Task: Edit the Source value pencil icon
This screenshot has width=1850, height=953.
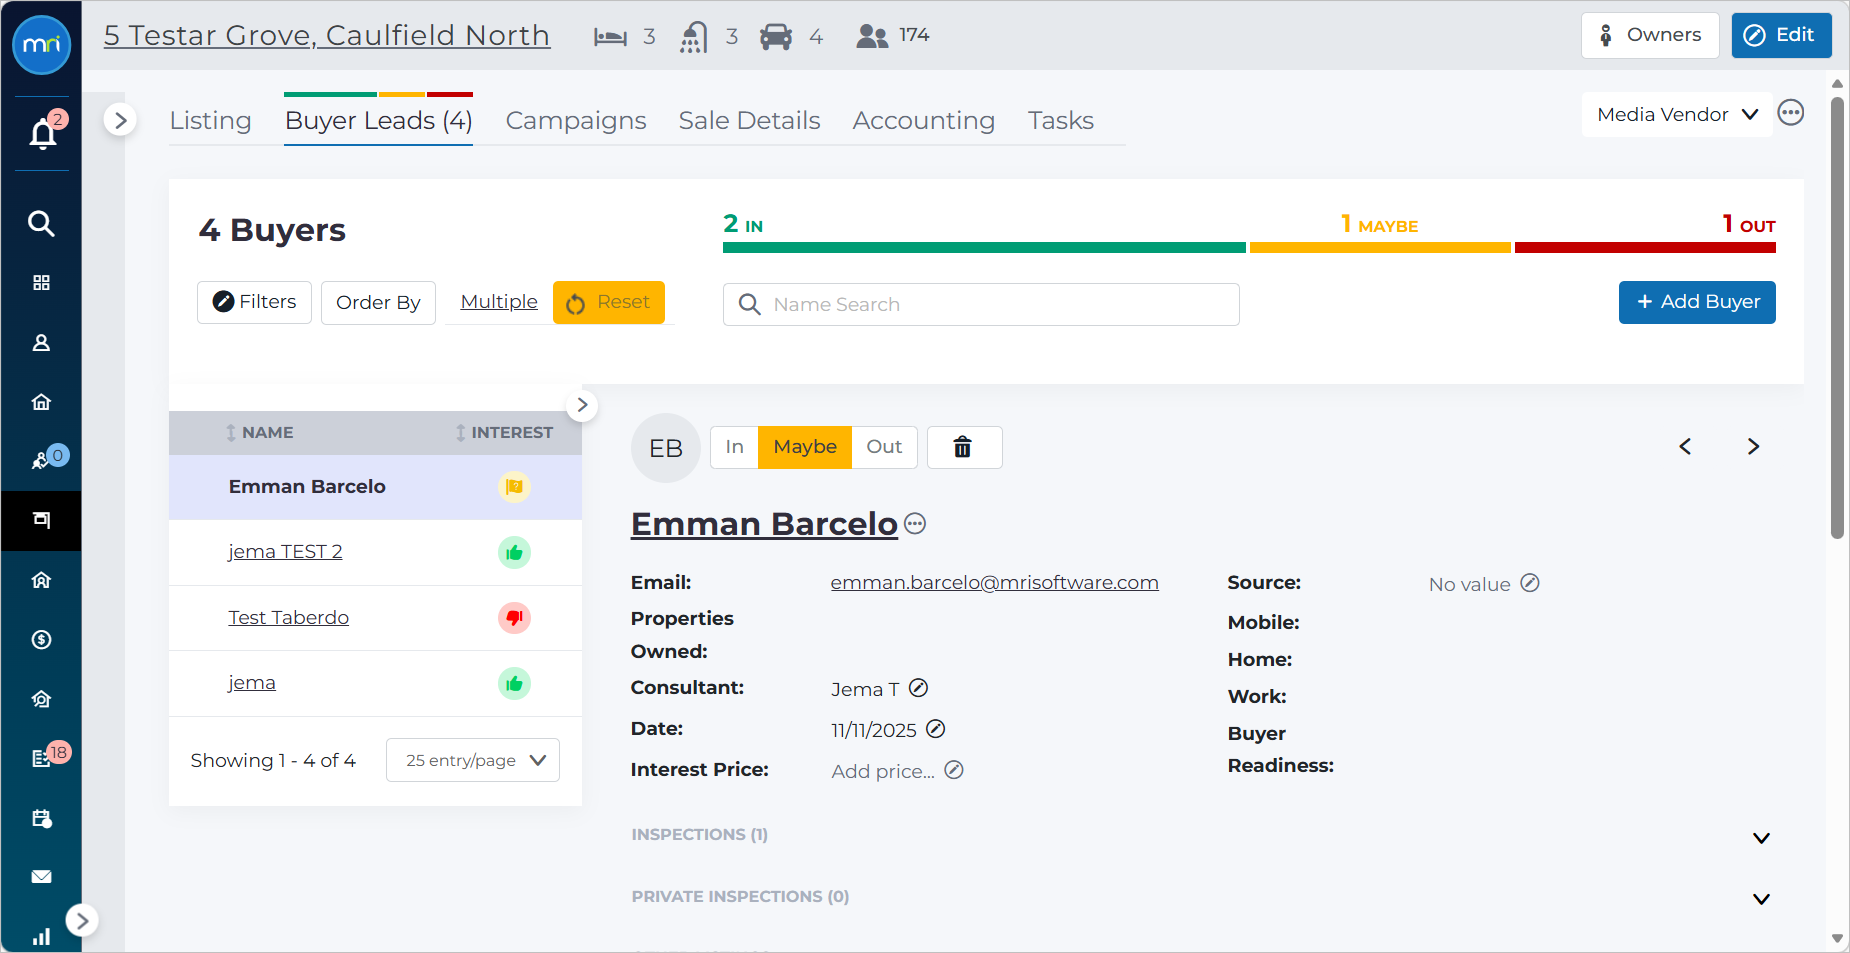Action: (x=1530, y=583)
